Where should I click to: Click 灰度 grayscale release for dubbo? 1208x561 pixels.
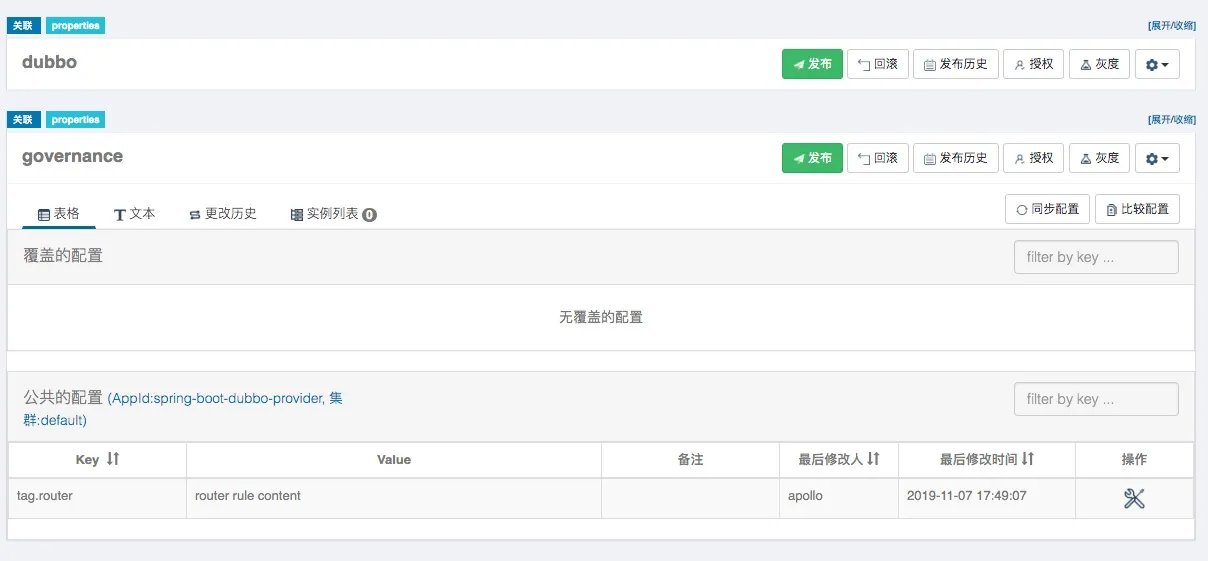tap(1099, 64)
